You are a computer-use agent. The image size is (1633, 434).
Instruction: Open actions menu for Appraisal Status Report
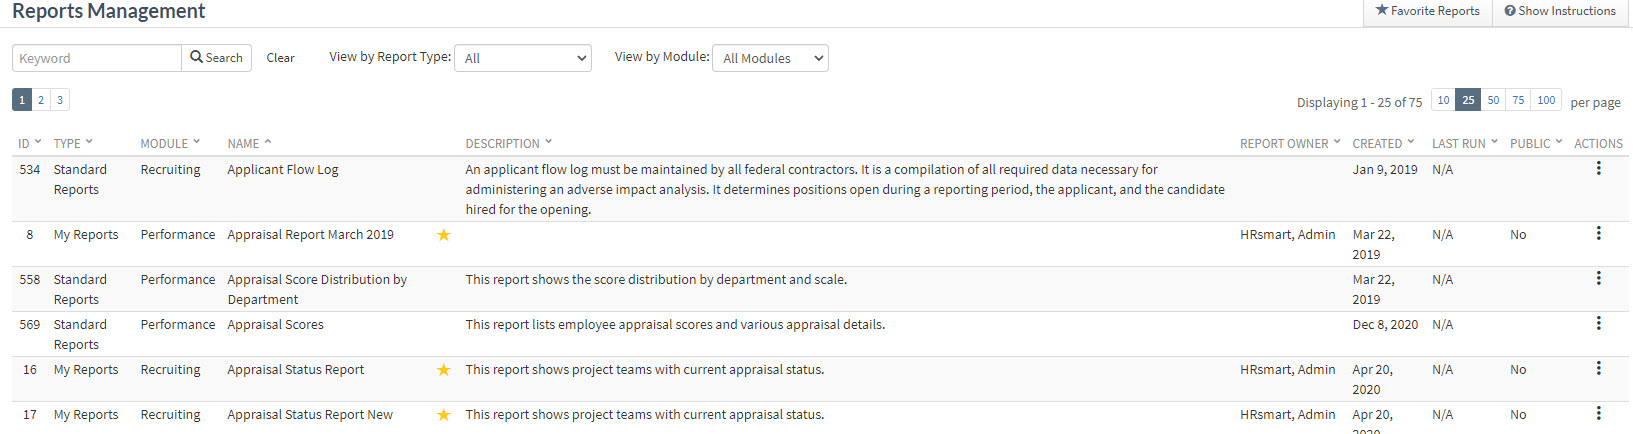pyautogui.click(x=1598, y=368)
